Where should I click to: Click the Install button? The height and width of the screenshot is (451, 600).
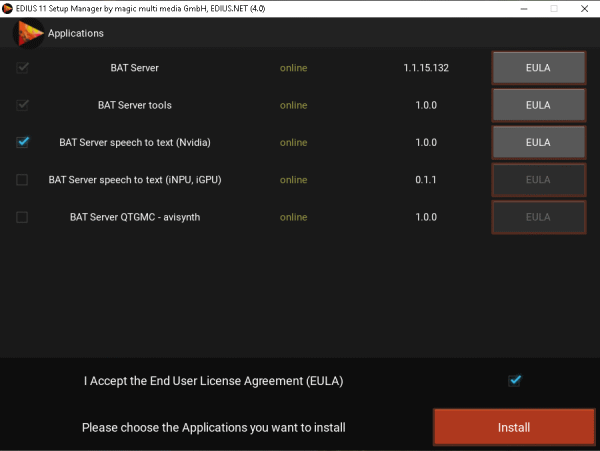click(514, 427)
